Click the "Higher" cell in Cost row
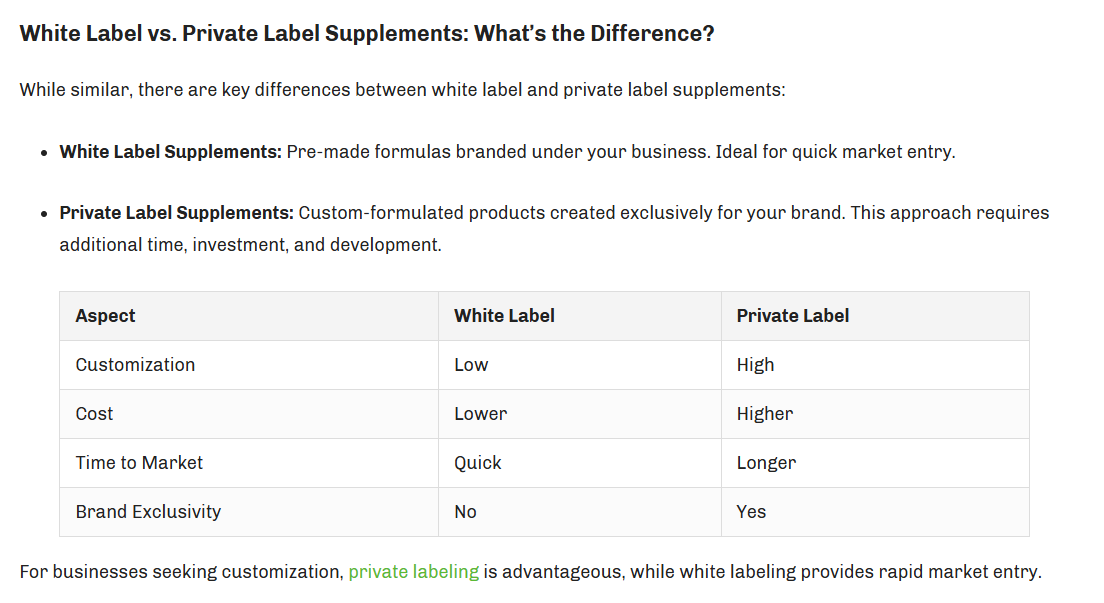1104x603 pixels. [765, 414]
